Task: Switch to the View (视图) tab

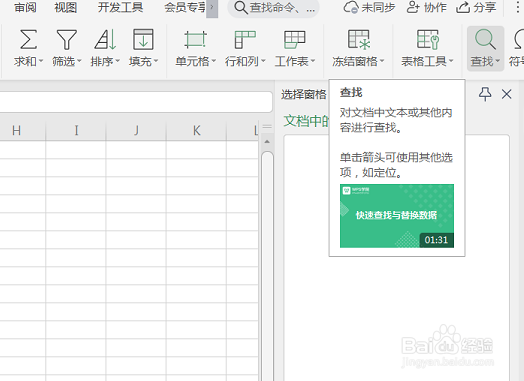Action: pyautogui.click(x=66, y=7)
